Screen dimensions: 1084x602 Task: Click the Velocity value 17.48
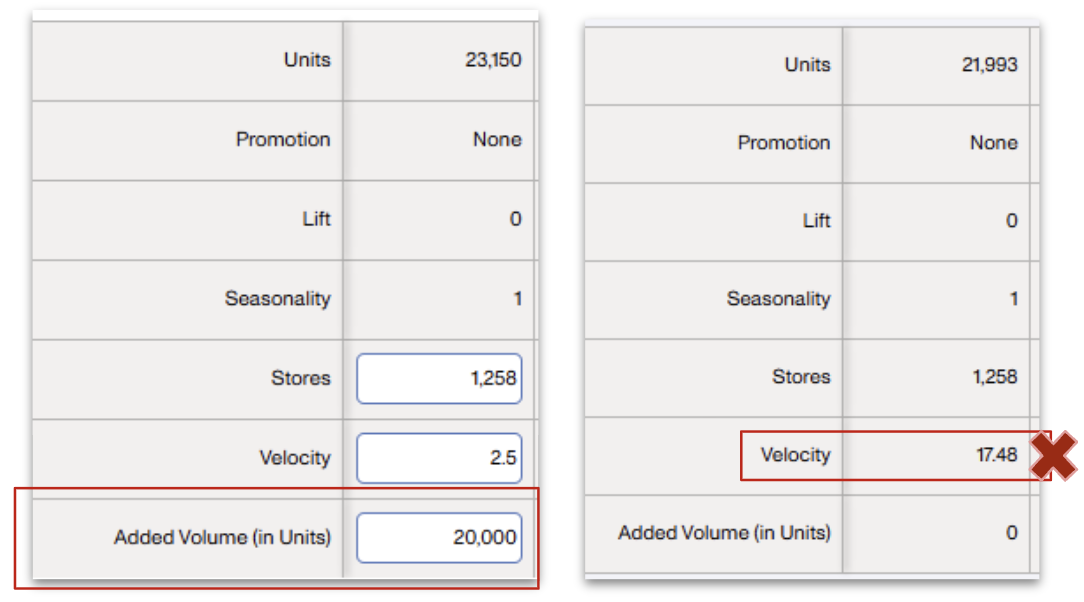[997, 455]
